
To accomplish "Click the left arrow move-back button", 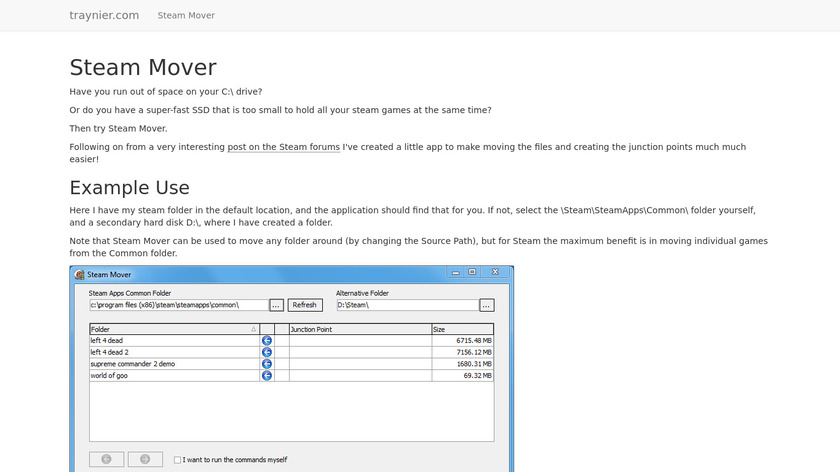I will [107, 459].
